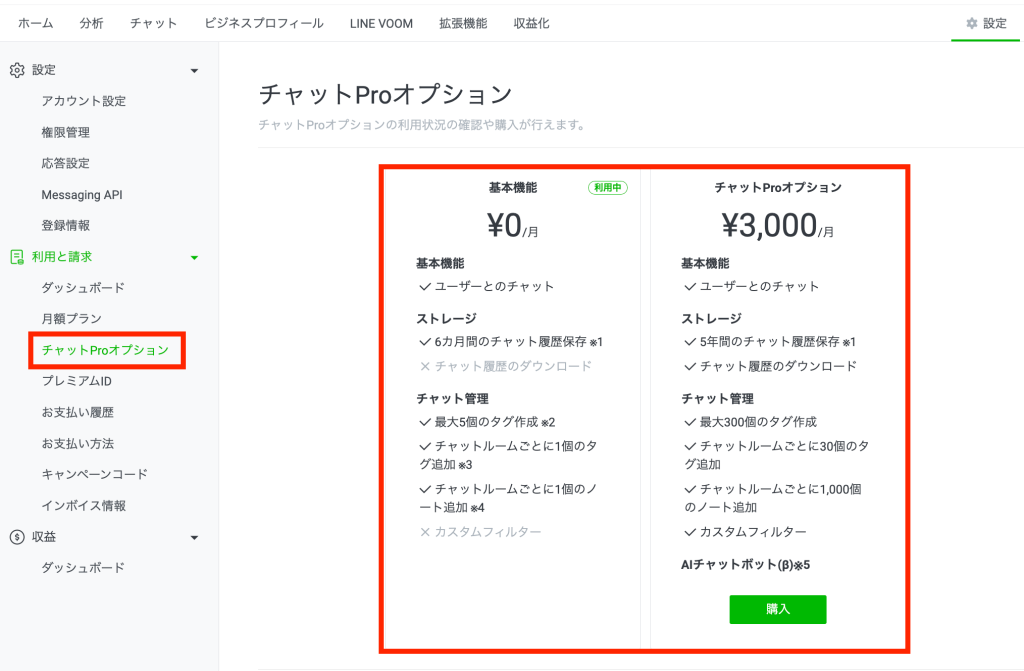The height and width of the screenshot is (671, 1024).
Task: Open the LINE VOOM section
Action: 380,22
